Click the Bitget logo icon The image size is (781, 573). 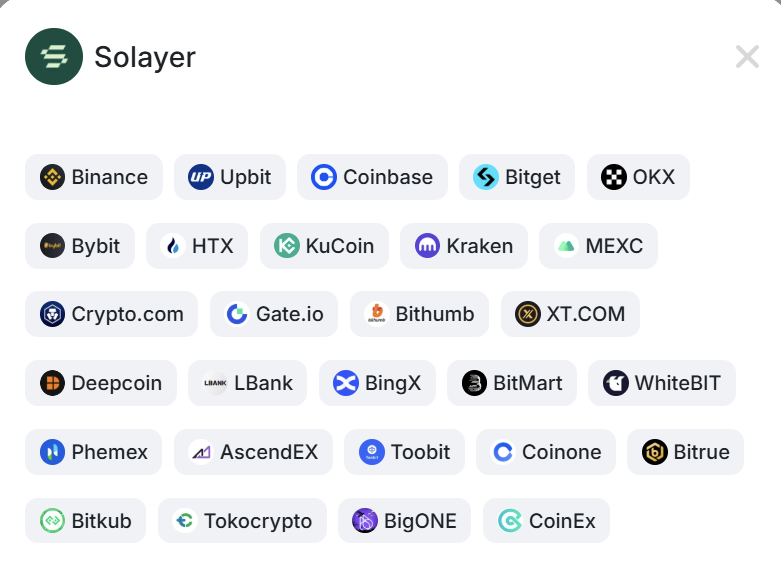(486, 177)
